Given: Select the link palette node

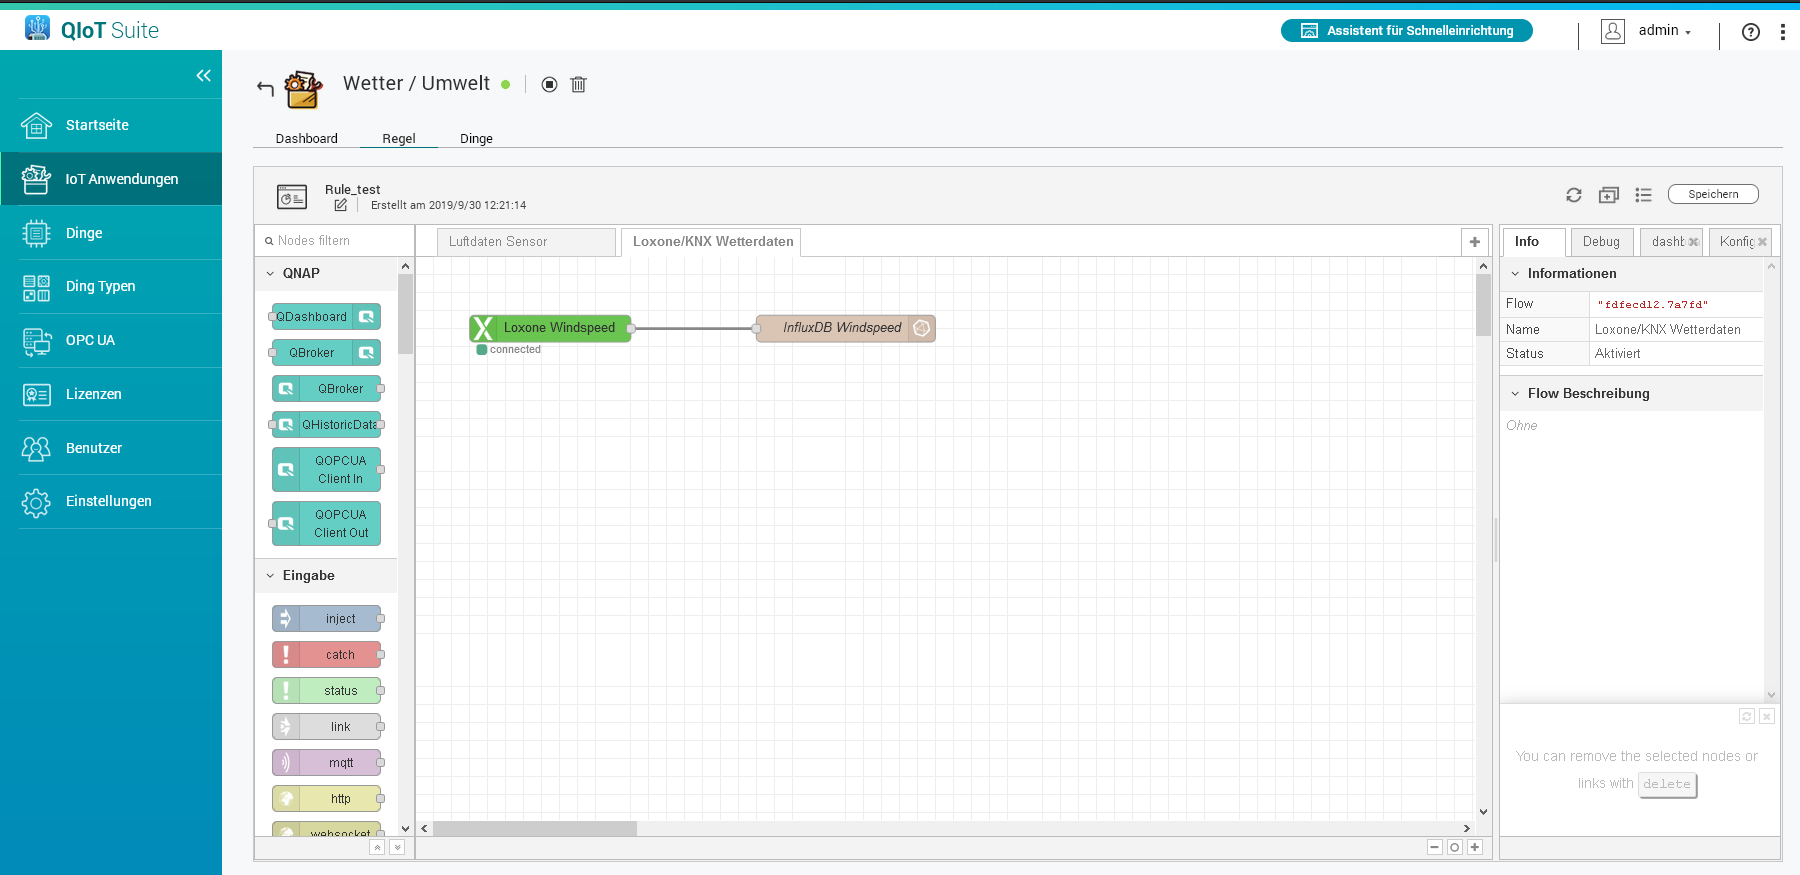Looking at the screenshot, I should [326, 727].
